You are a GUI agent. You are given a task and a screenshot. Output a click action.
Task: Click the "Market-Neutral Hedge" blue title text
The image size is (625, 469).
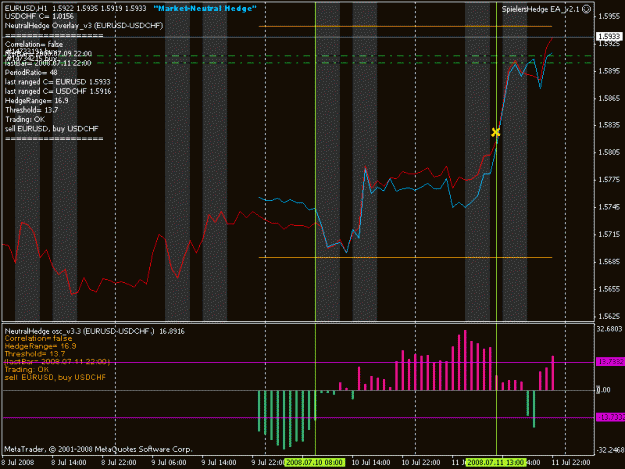coord(205,8)
